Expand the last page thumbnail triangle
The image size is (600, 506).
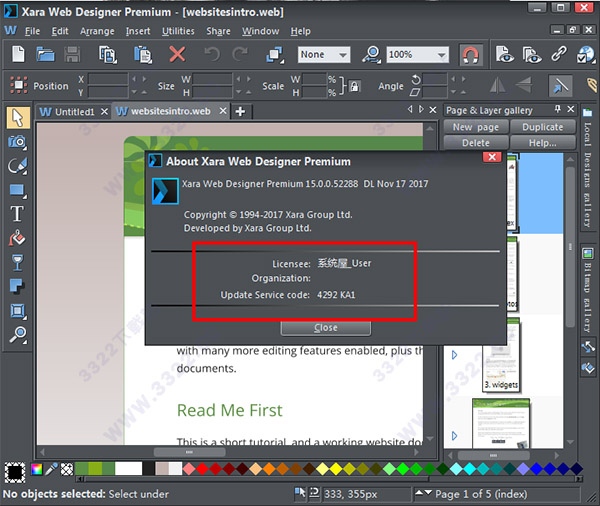[454, 436]
